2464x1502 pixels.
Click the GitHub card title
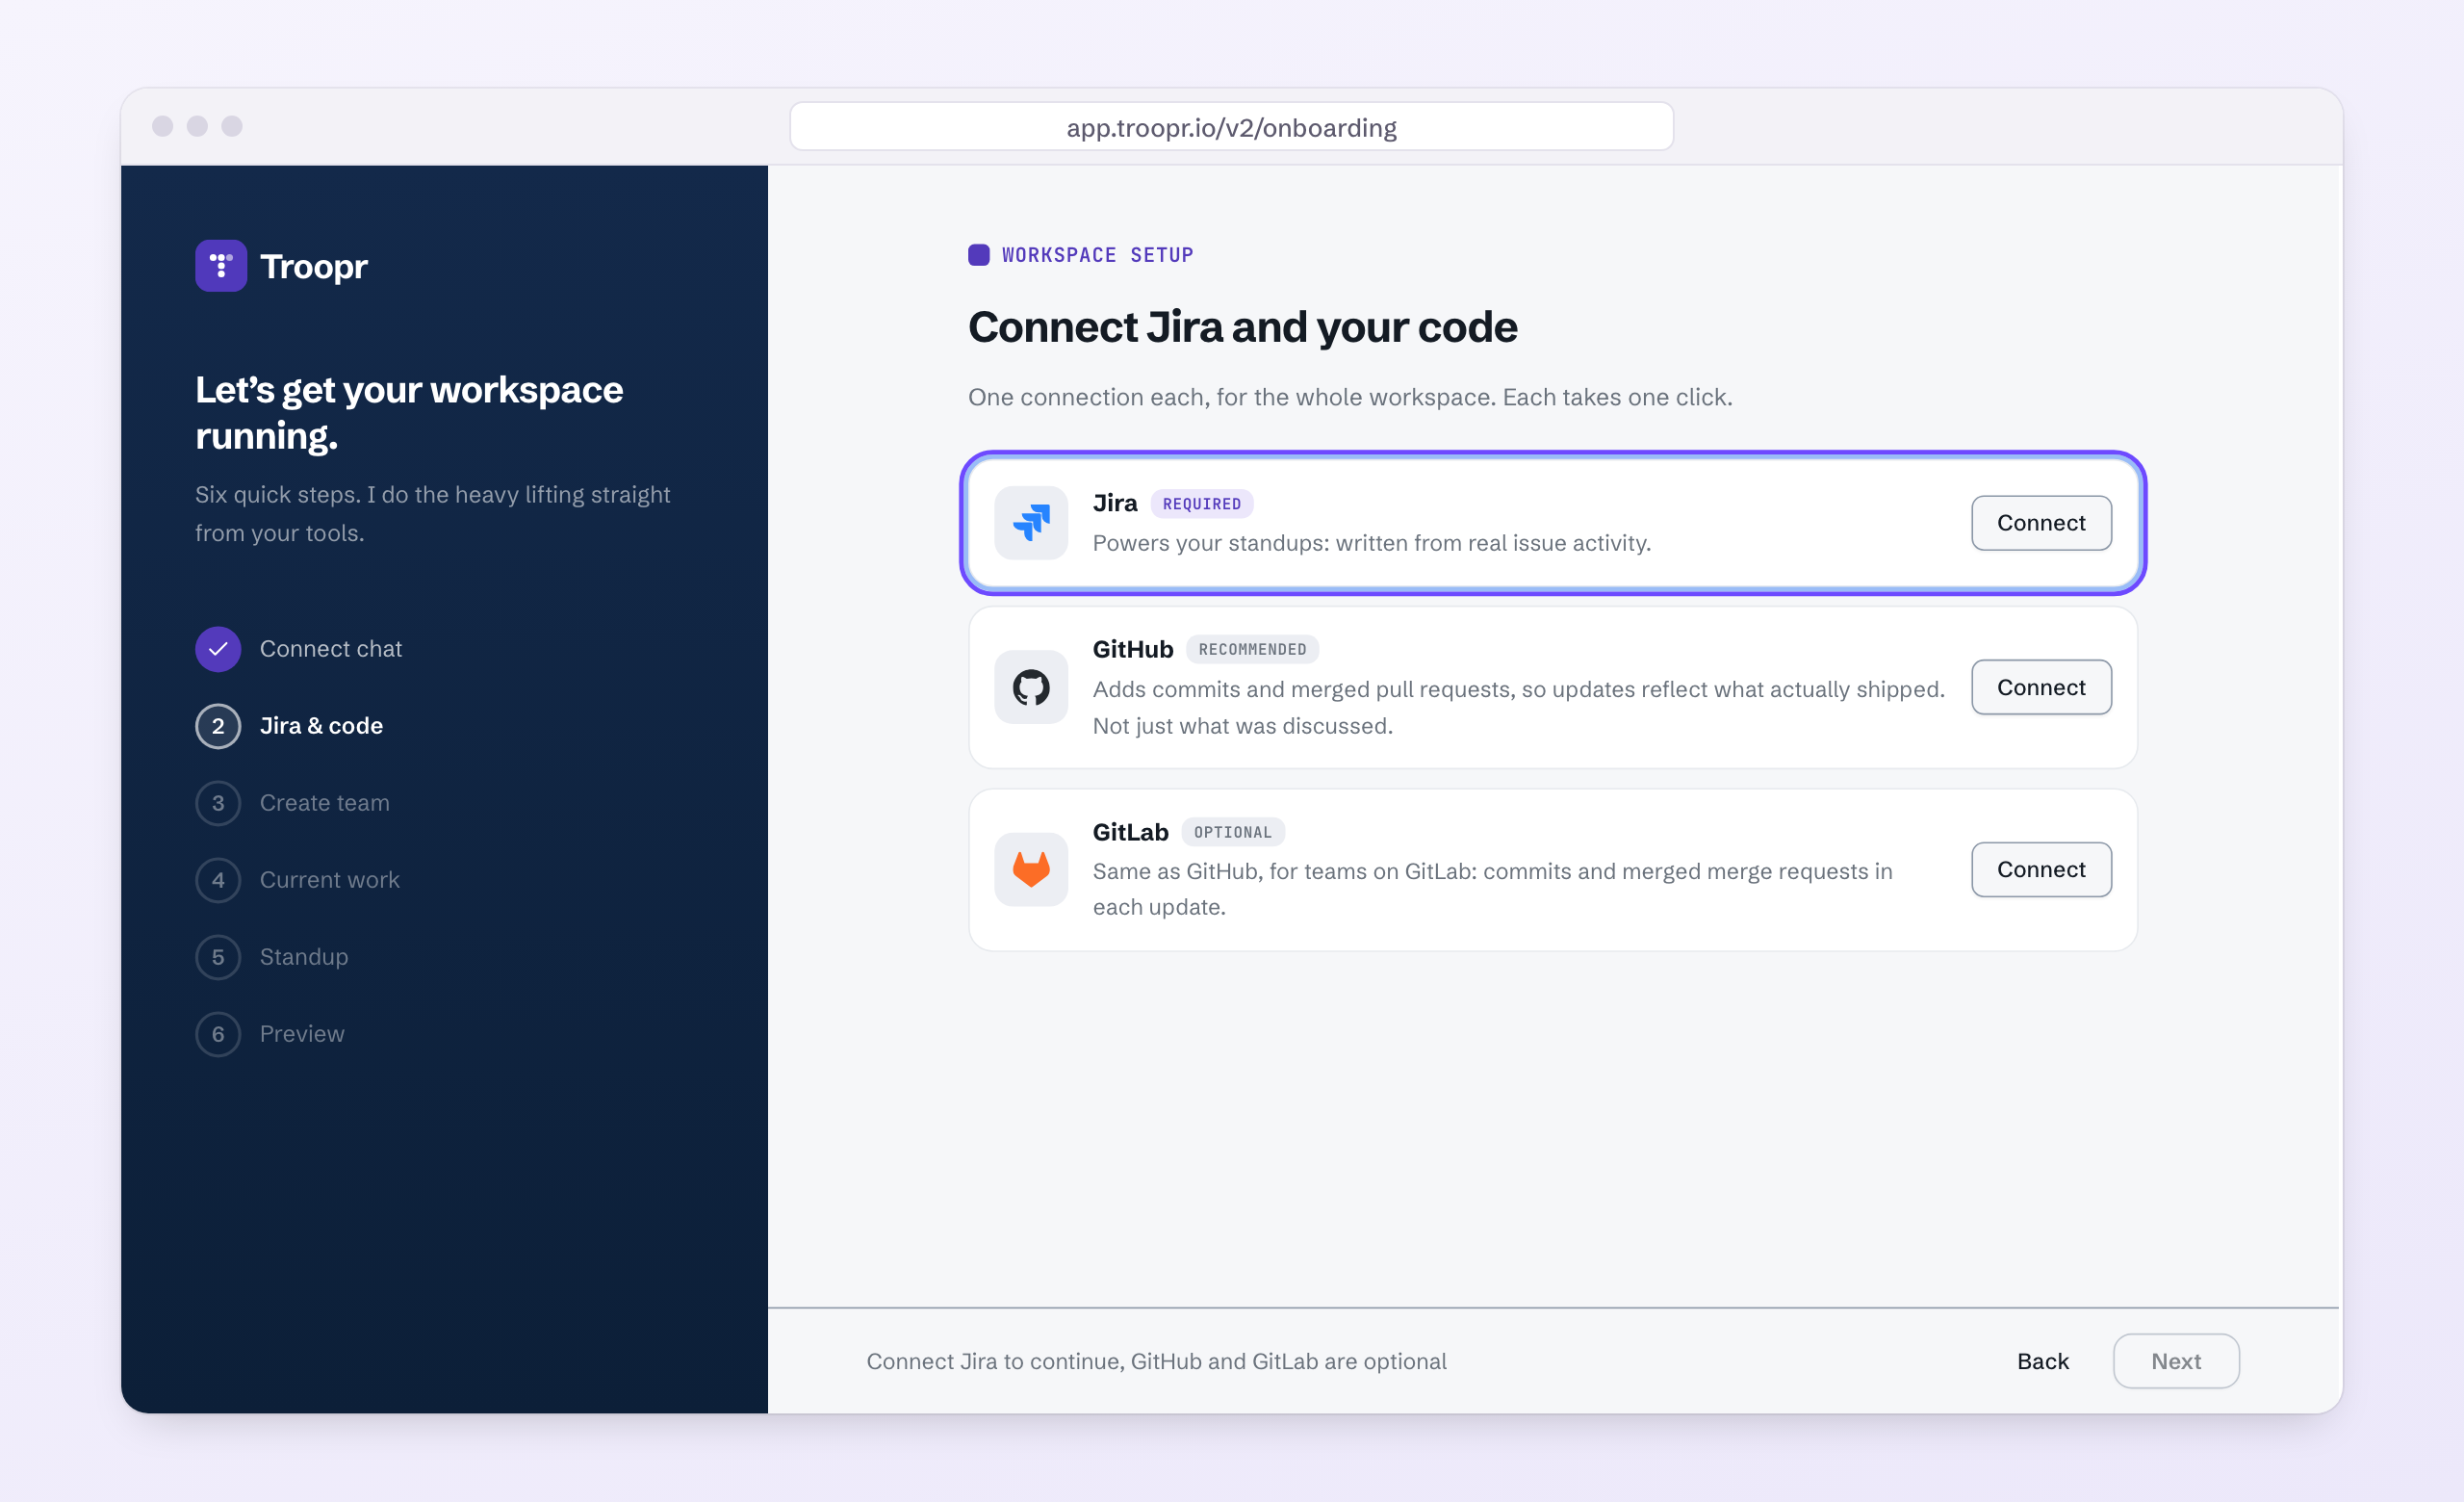pos(1132,650)
